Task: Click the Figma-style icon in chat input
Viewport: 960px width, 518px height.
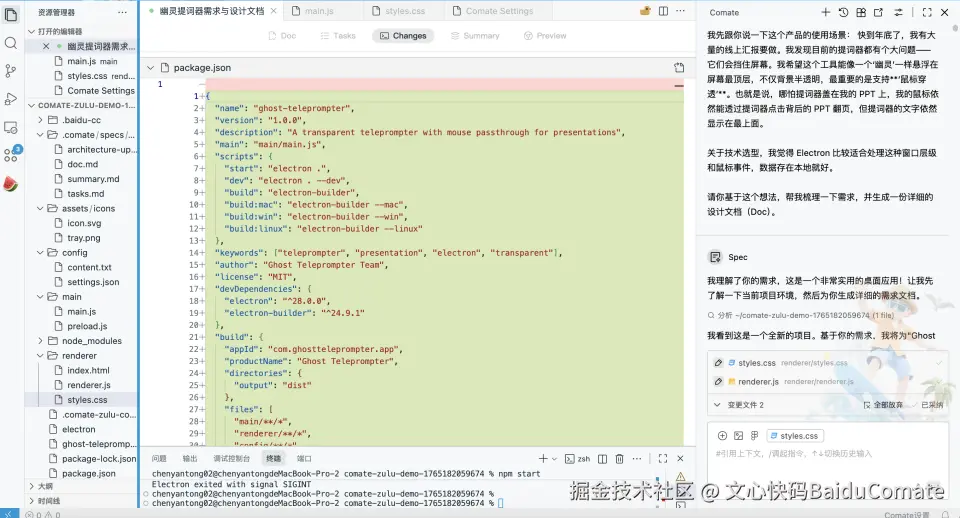Action: (x=754, y=436)
